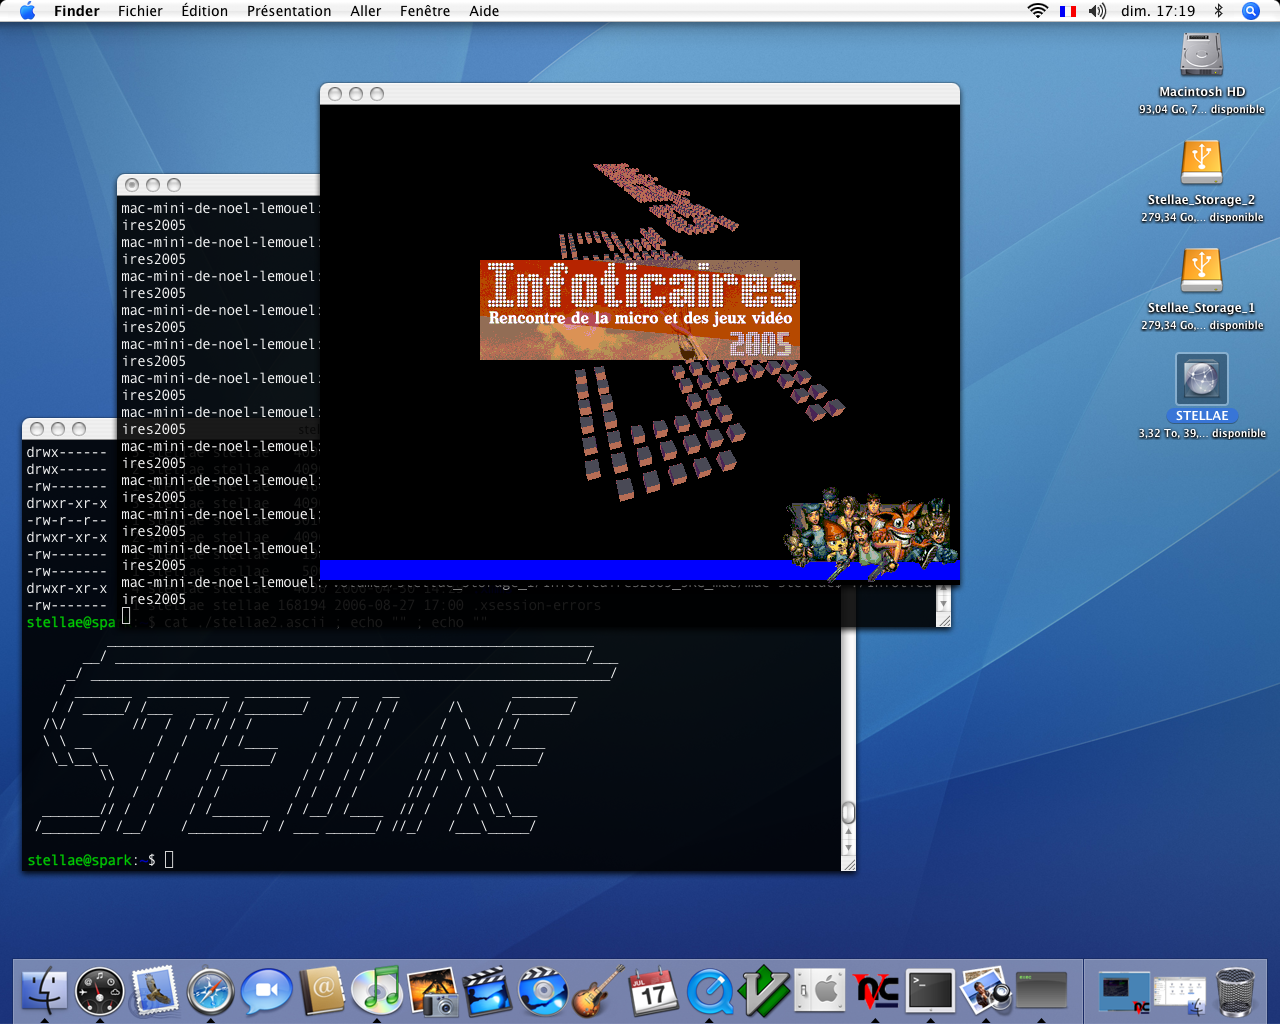The width and height of the screenshot is (1280, 1024).
Task: Click "Rencontre de la micro et des jeux vidéo"
Action: [640, 318]
